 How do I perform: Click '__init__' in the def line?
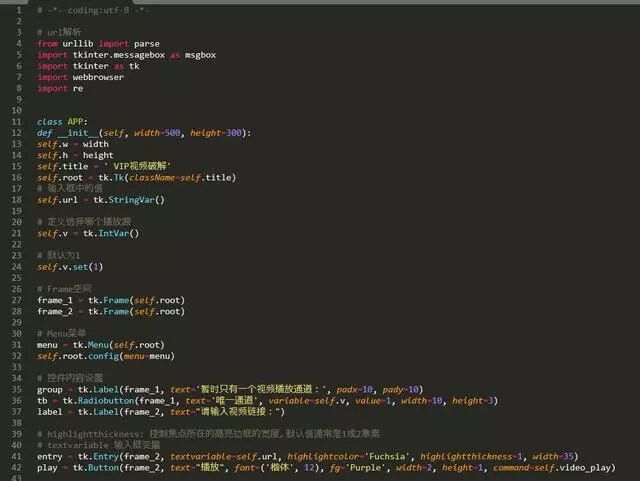point(78,133)
